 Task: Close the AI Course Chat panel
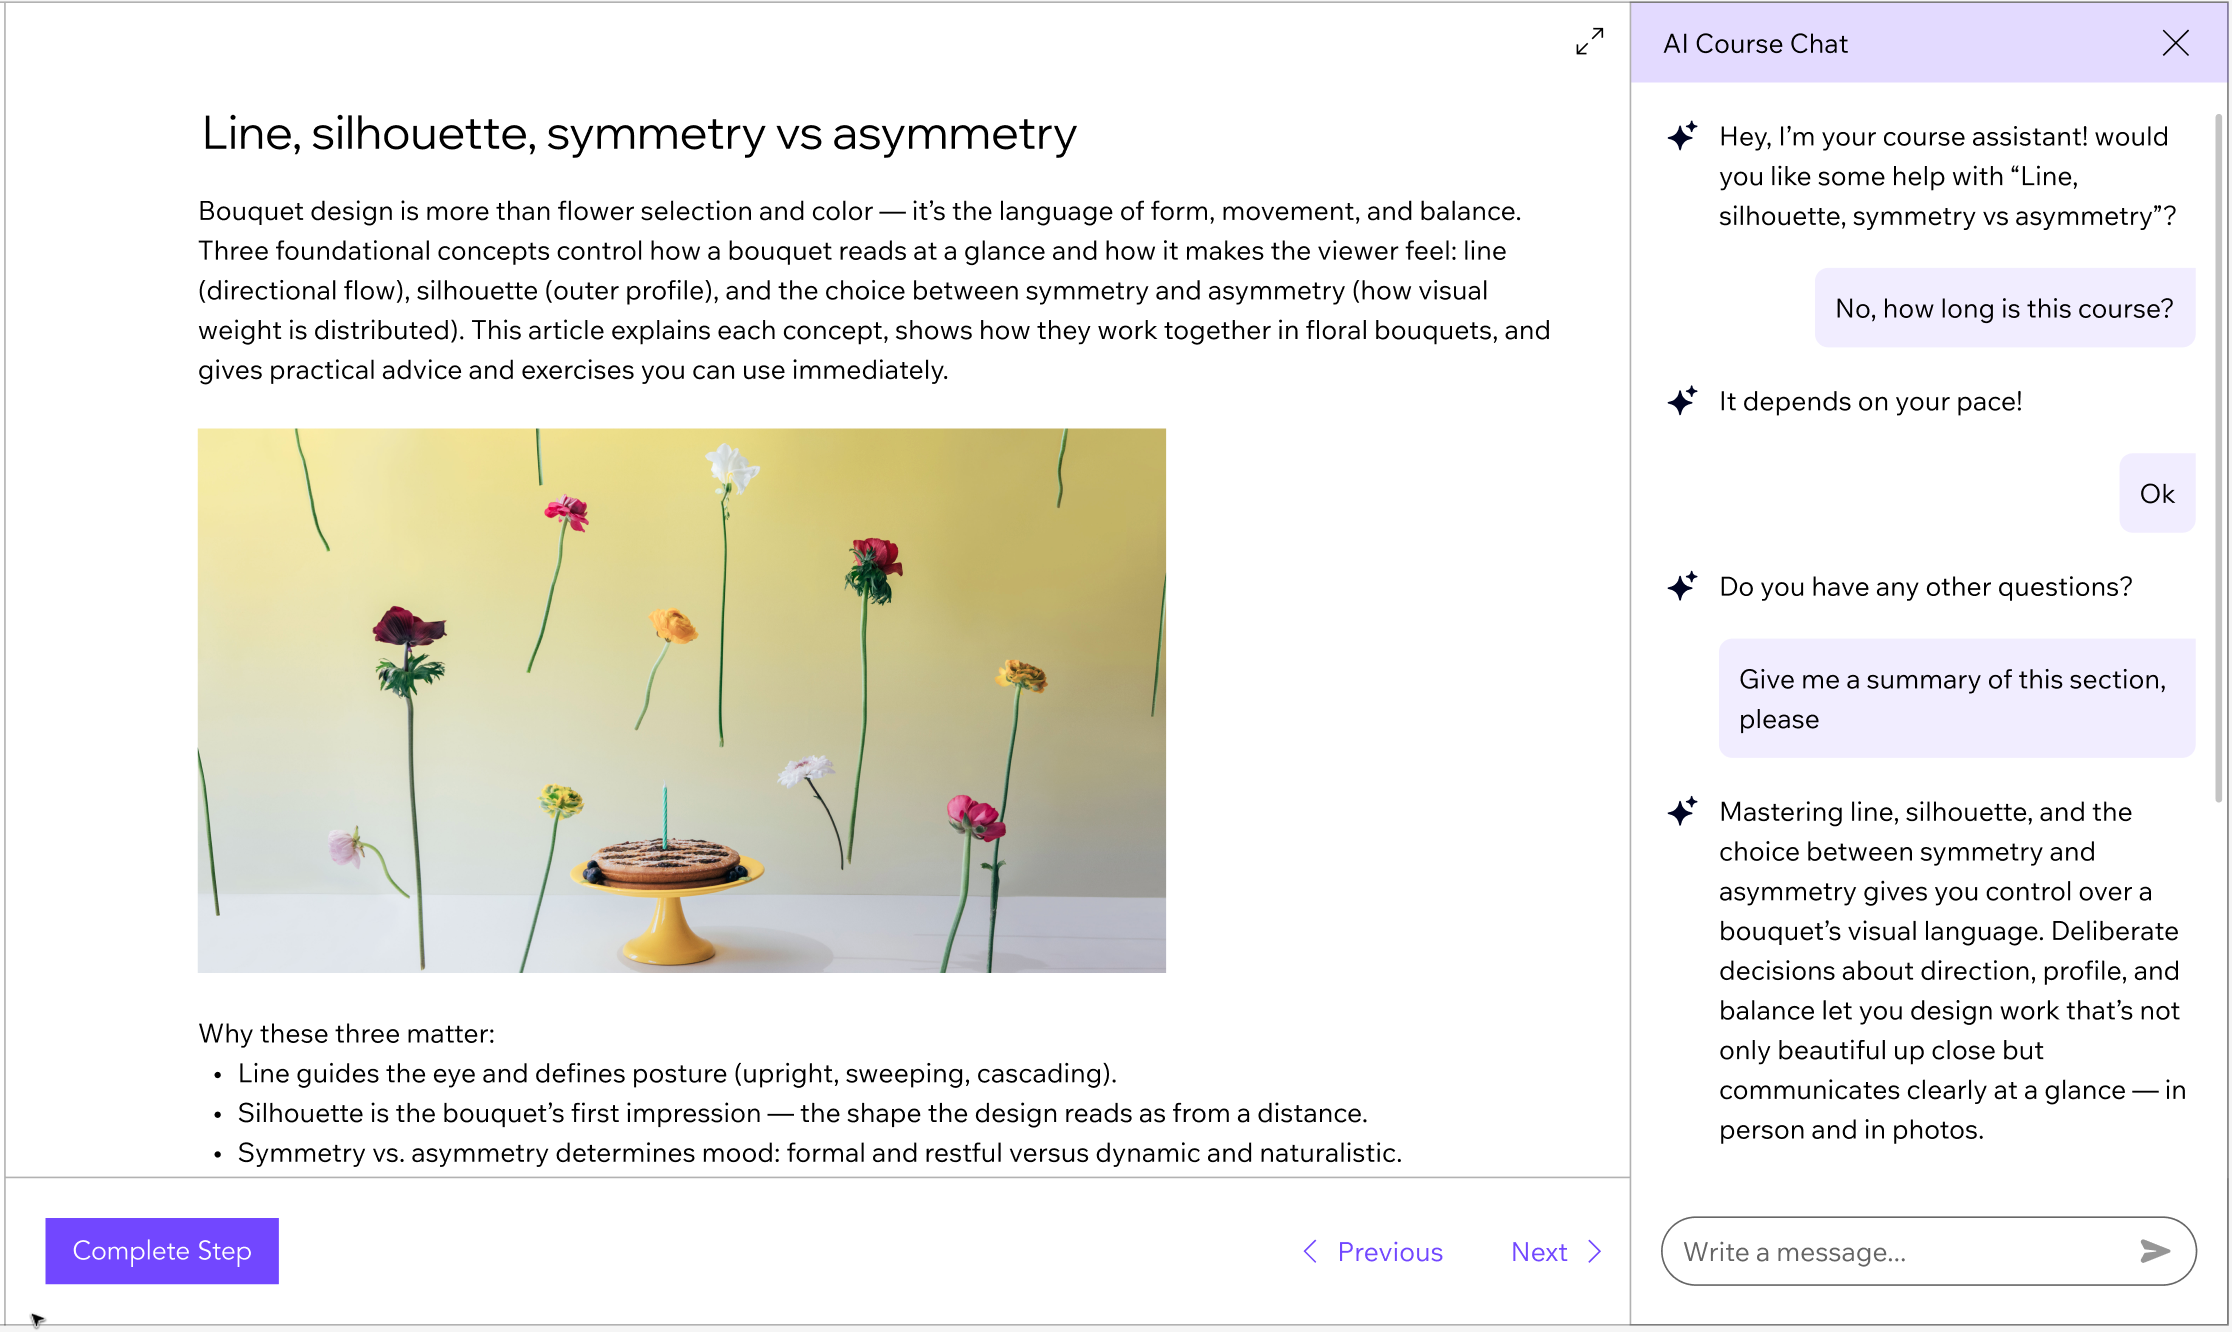click(x=2175, y=43)
